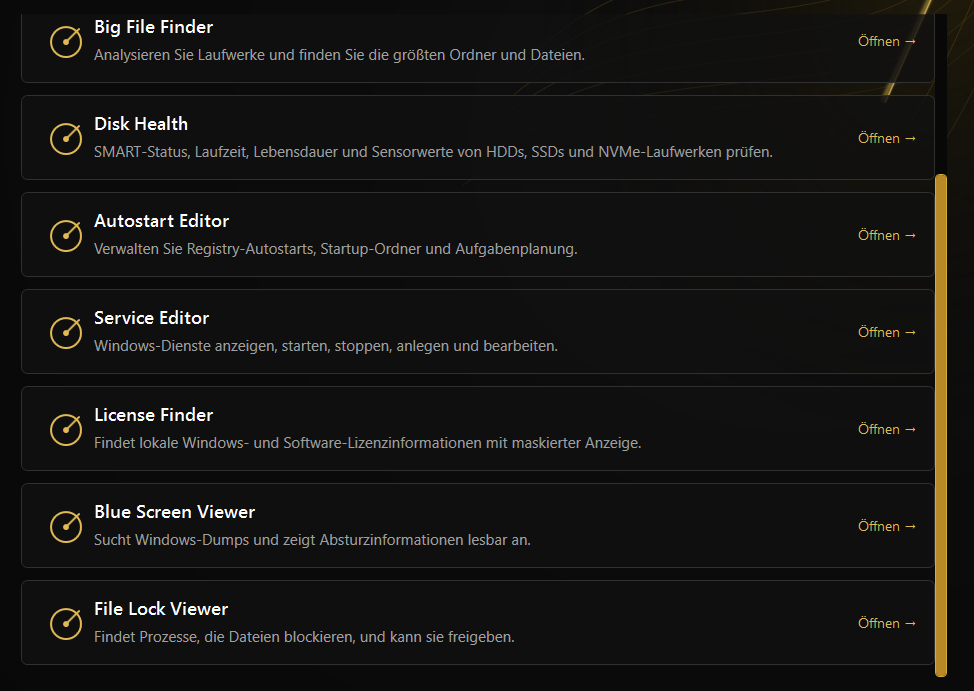Click description 'Findet Prozesse, die Dateien blockieren'
Screen dimensions: 974x691
coord(304,637)
